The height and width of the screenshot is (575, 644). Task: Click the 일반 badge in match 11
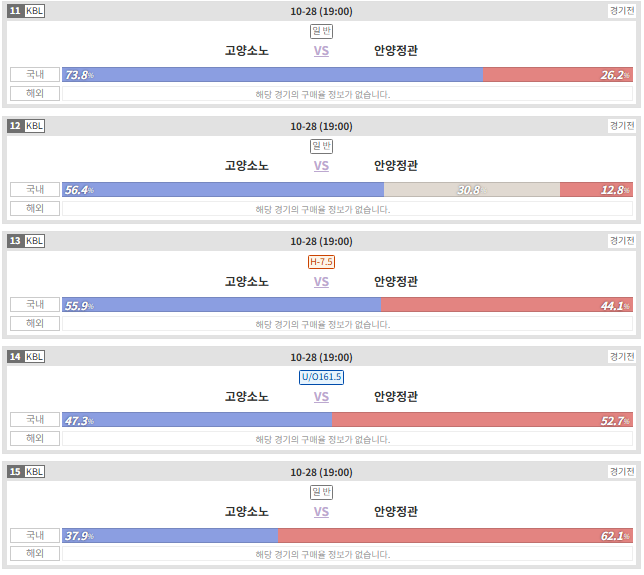point(321,31)
